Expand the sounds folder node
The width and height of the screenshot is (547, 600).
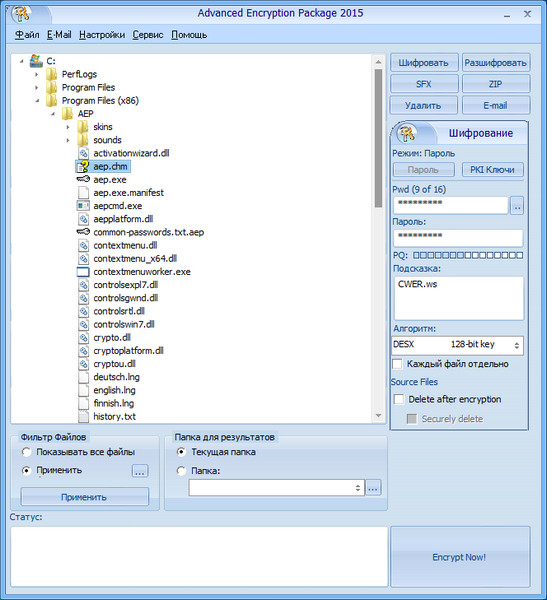pyautogui.click(x=68, y=140)
